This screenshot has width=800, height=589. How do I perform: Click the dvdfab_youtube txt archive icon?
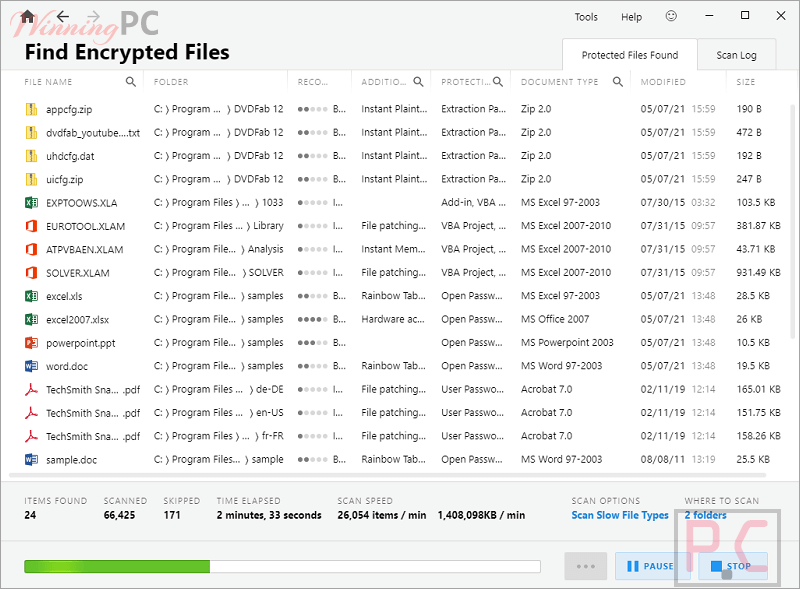31,133
